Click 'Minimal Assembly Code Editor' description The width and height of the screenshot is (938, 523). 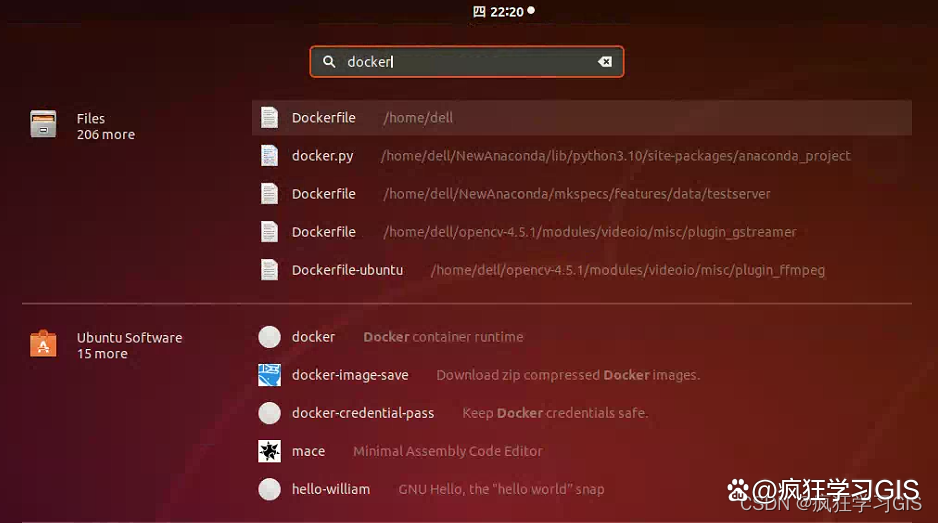pyautogui.click(x=447, y=451)
